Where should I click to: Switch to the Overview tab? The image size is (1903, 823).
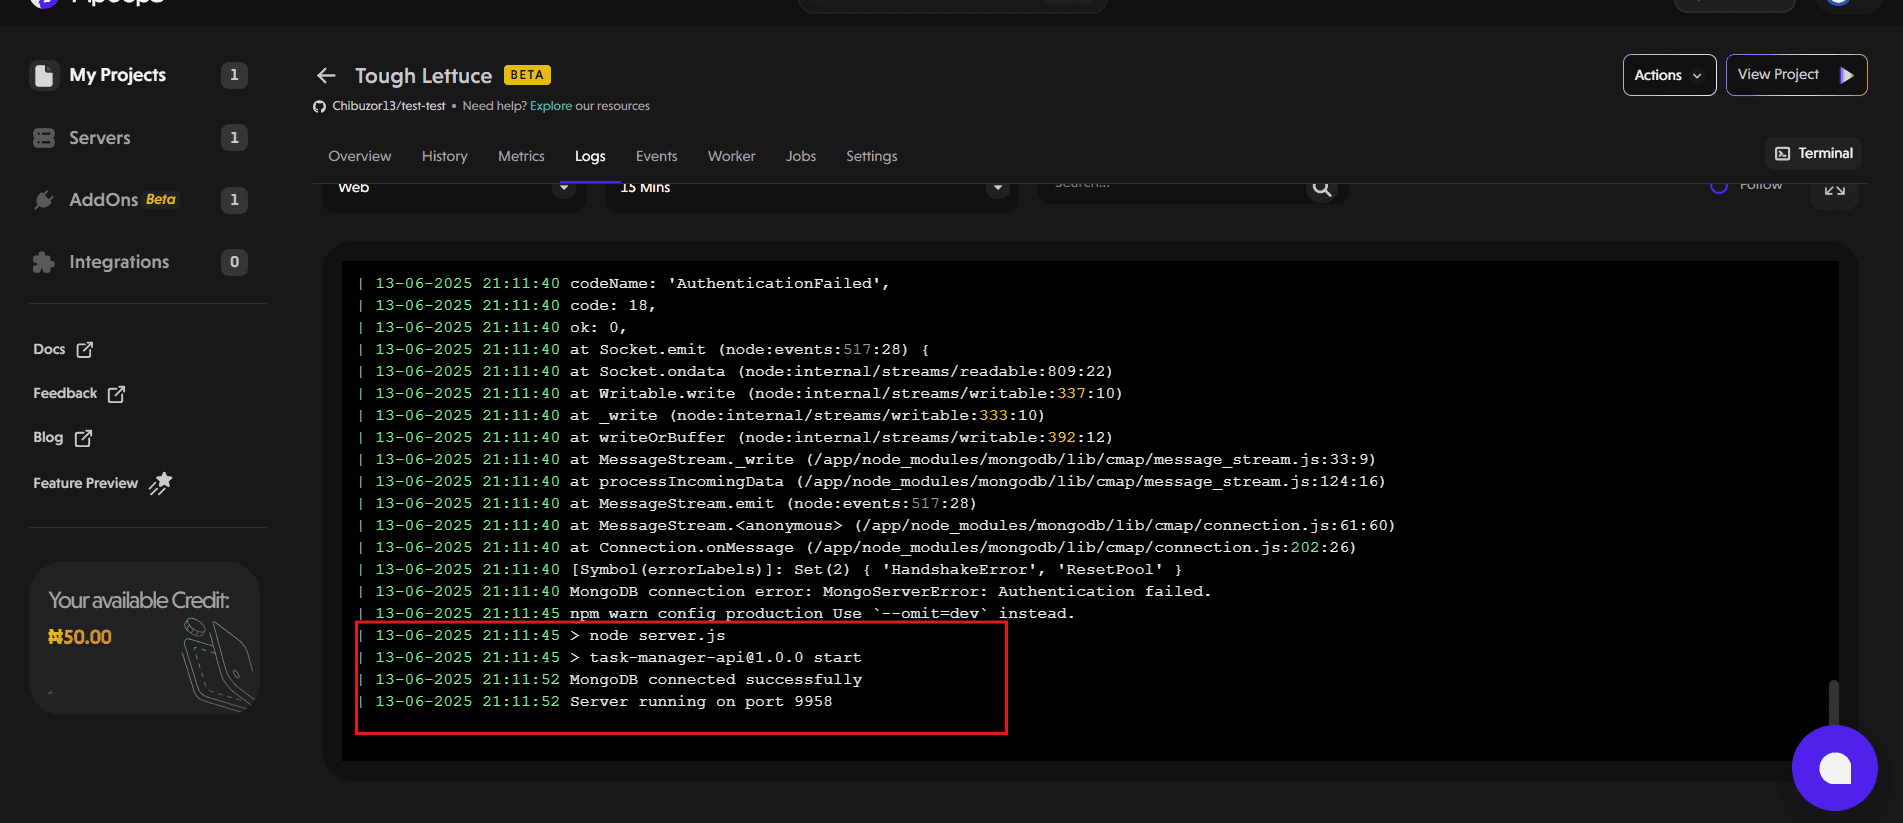[x=360, y=156]
